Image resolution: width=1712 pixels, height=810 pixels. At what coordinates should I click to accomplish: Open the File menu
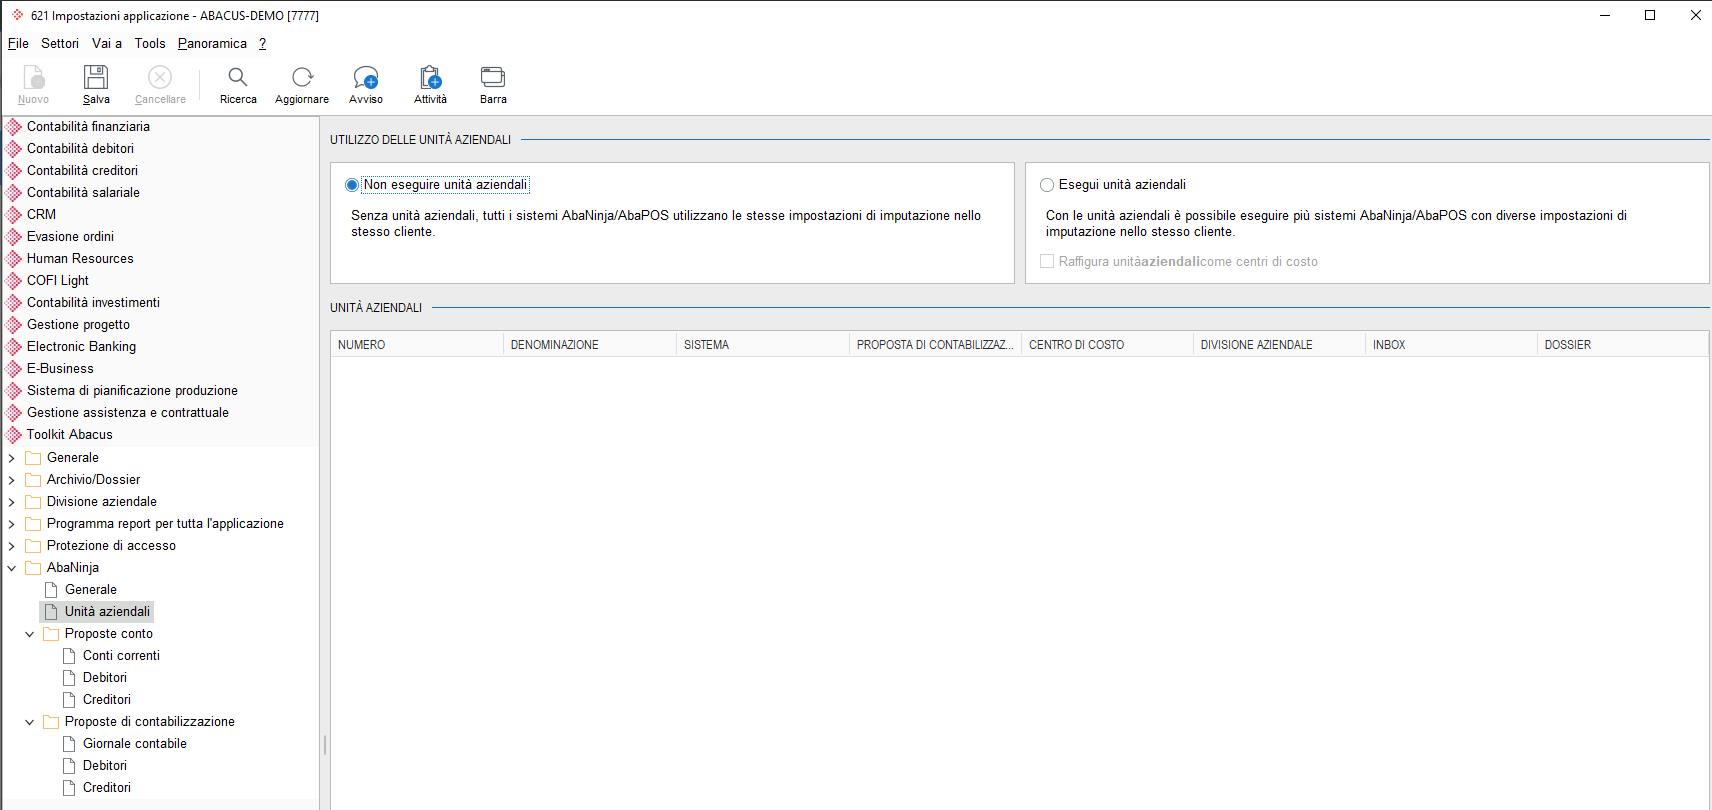[18, 44]
